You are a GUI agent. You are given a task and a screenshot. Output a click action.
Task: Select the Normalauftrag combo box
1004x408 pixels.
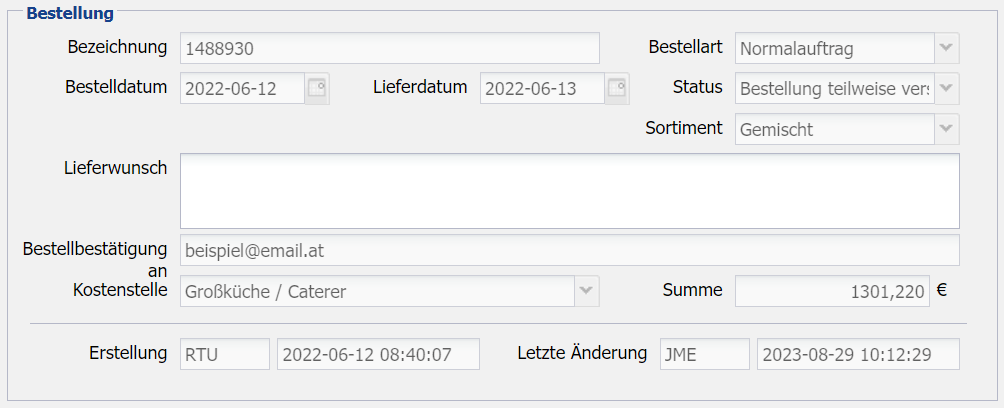(834, 48)
